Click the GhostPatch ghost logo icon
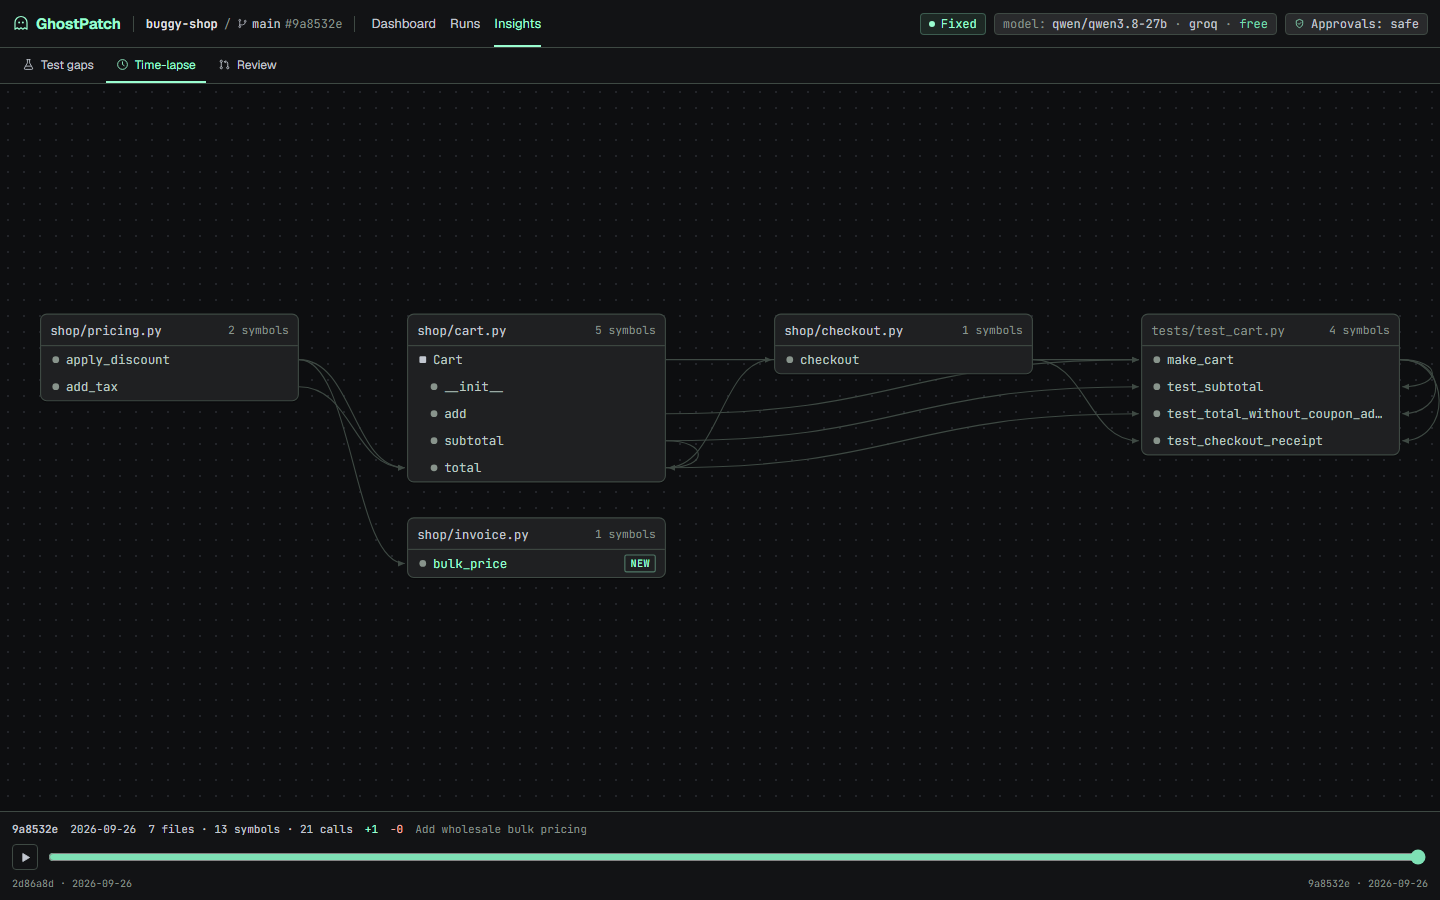1440x900 pixels. point(21,23)
